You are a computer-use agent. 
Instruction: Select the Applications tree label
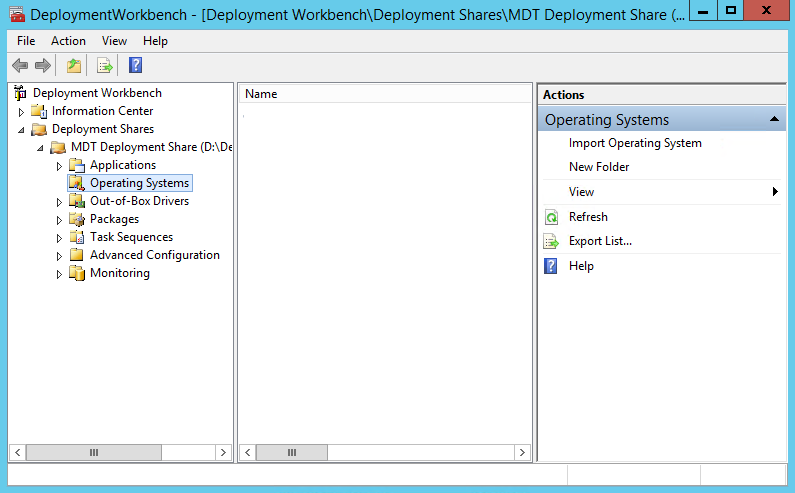click(123, 165)
